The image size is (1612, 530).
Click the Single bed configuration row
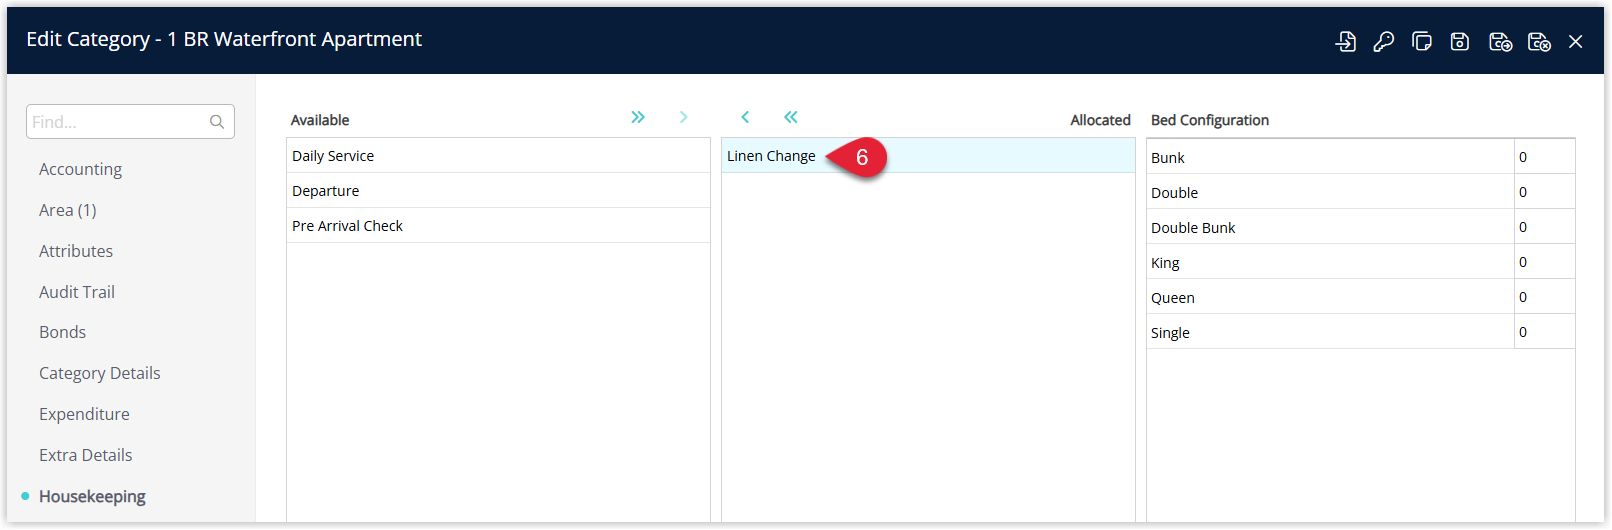[1330, 332]
